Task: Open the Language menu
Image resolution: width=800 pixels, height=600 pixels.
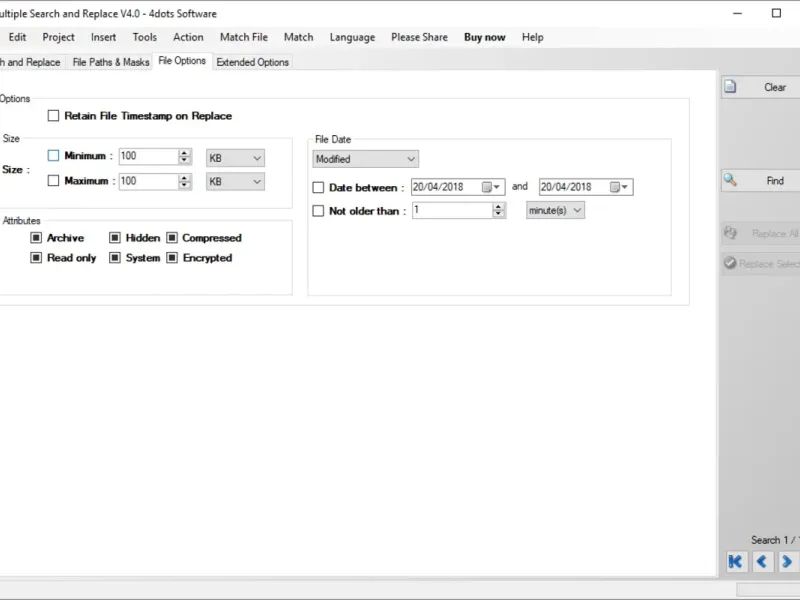Action: 352,37
